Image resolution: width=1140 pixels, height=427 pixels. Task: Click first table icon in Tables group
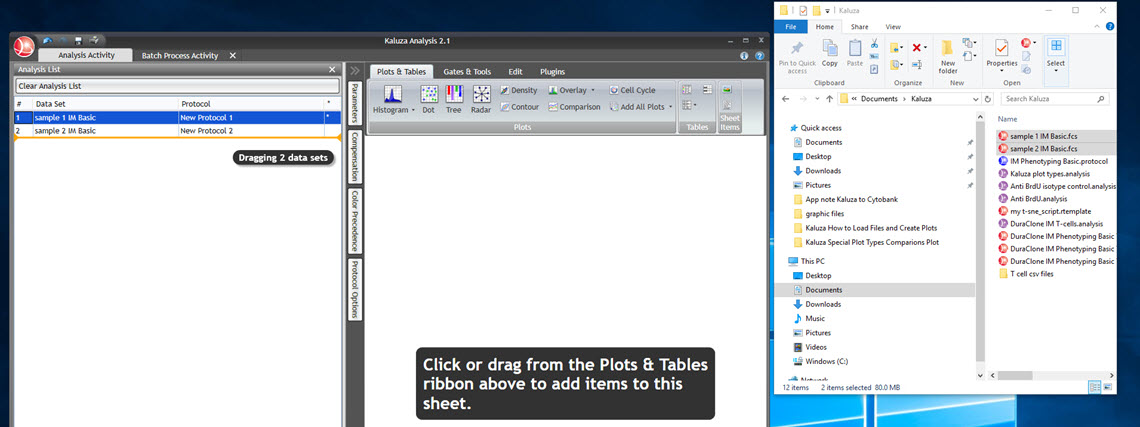[x=687, y=89]
